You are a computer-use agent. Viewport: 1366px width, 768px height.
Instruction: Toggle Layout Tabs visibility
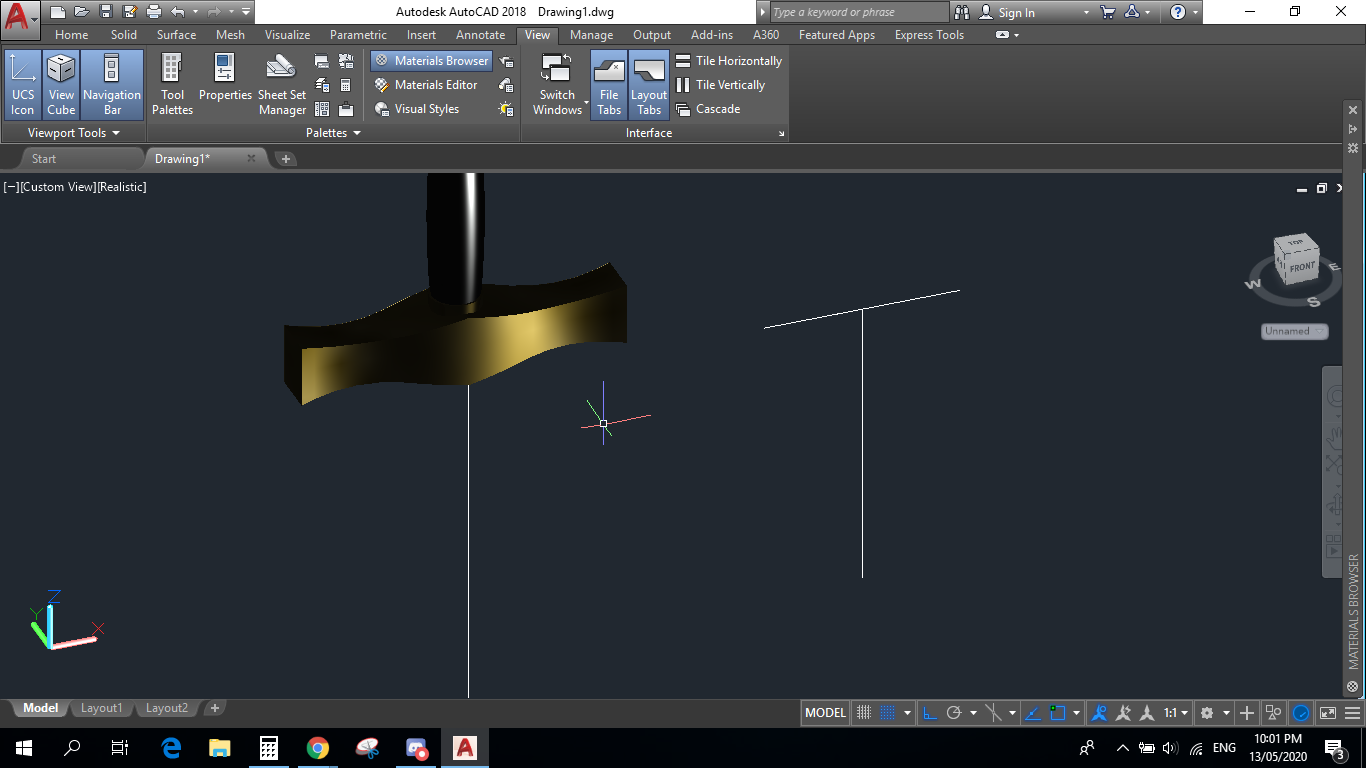click(x=649, y=85)
